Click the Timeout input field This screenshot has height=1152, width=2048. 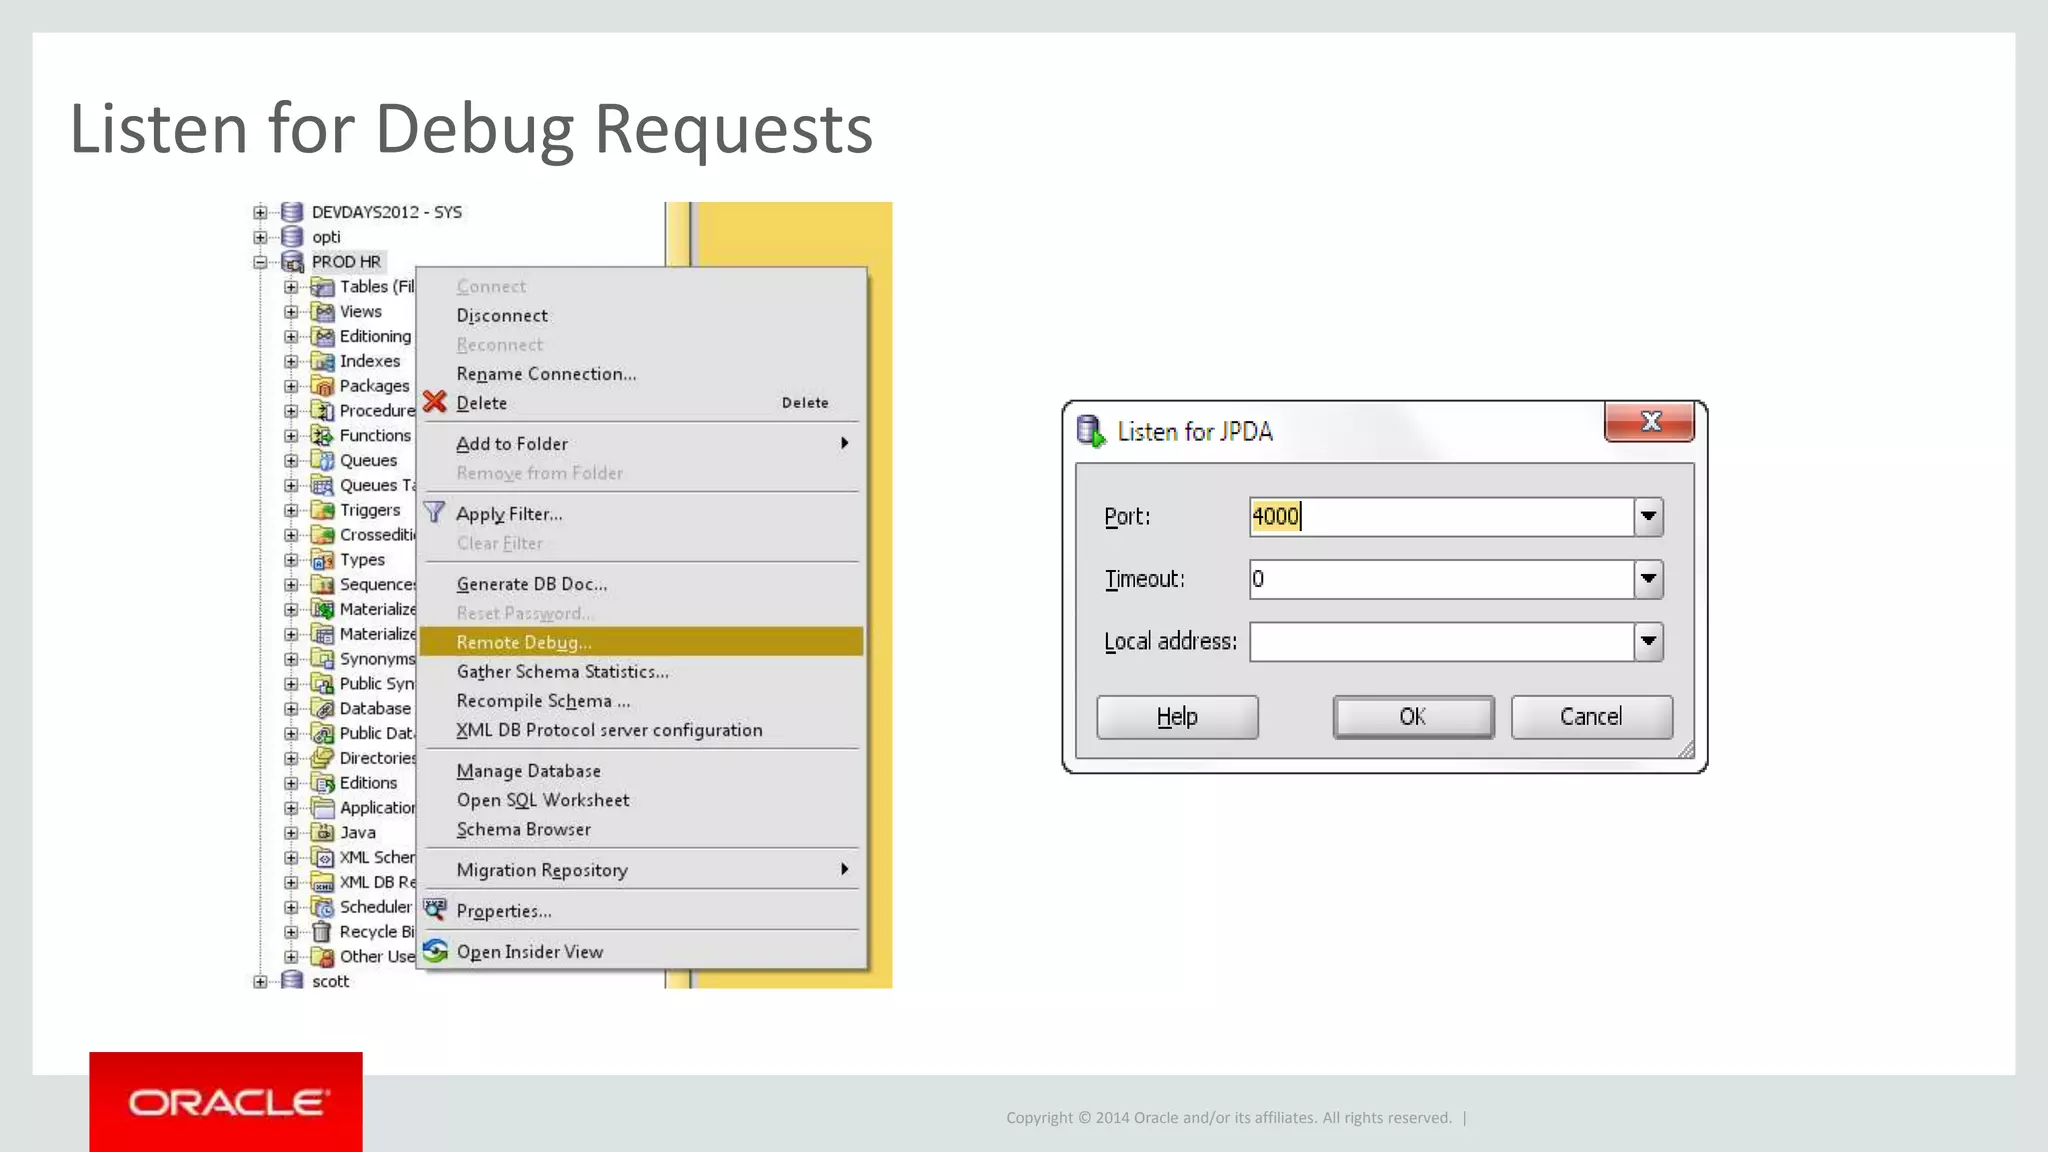point(1442,579)
